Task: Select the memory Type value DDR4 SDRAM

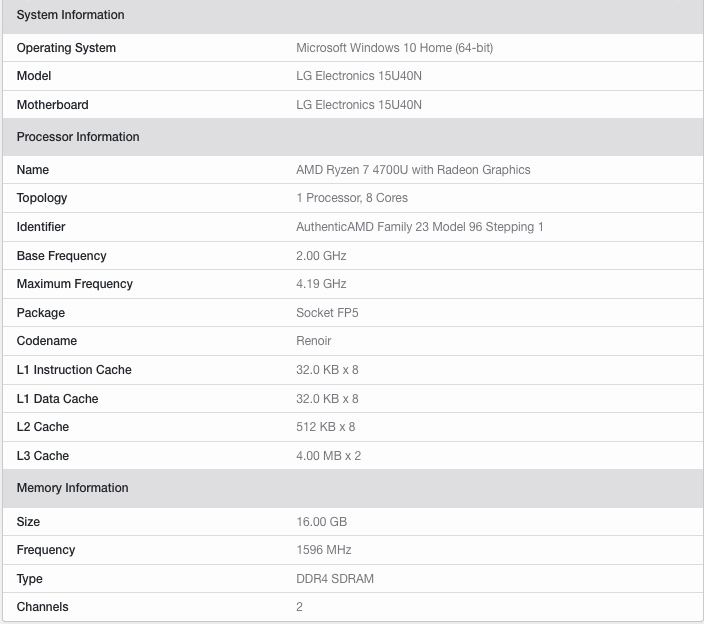Action: [334, 579]
